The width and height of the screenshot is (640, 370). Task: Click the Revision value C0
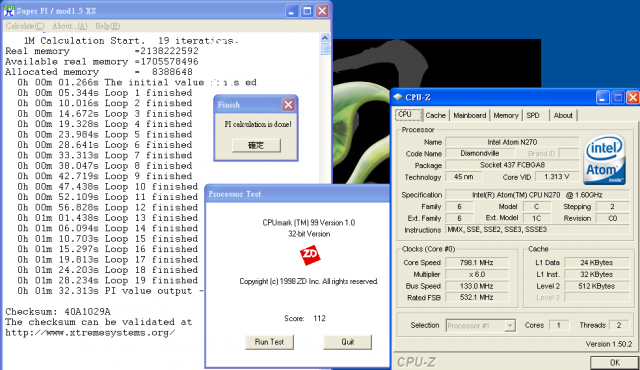click(x=612, y=218)
